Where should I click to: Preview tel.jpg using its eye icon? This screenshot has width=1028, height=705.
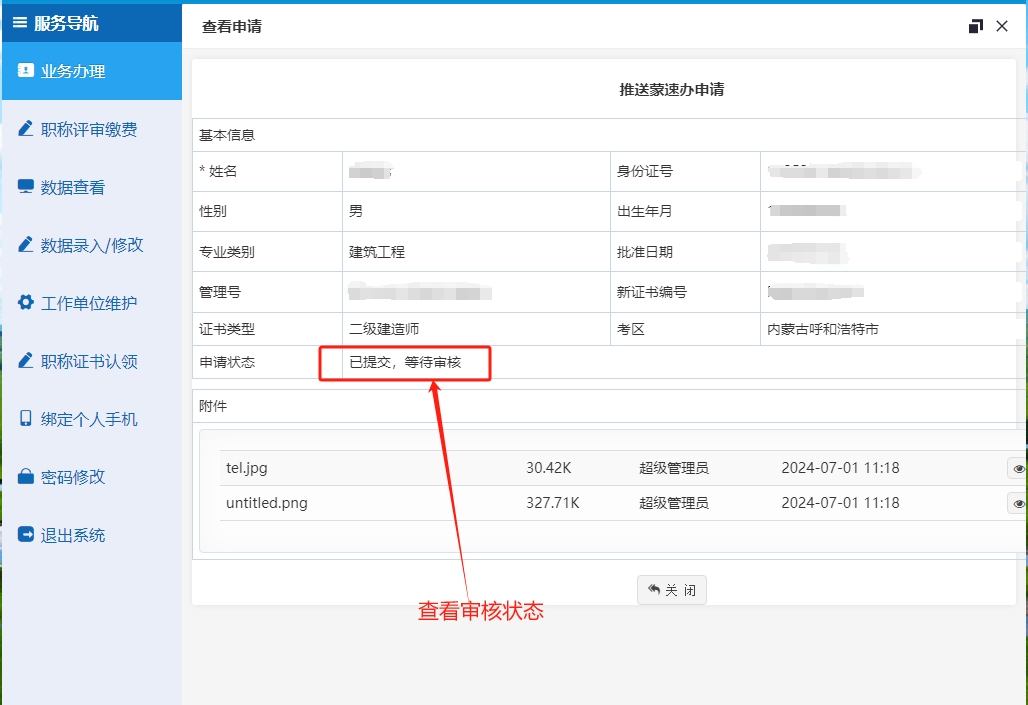click(x=1018, y=468)
